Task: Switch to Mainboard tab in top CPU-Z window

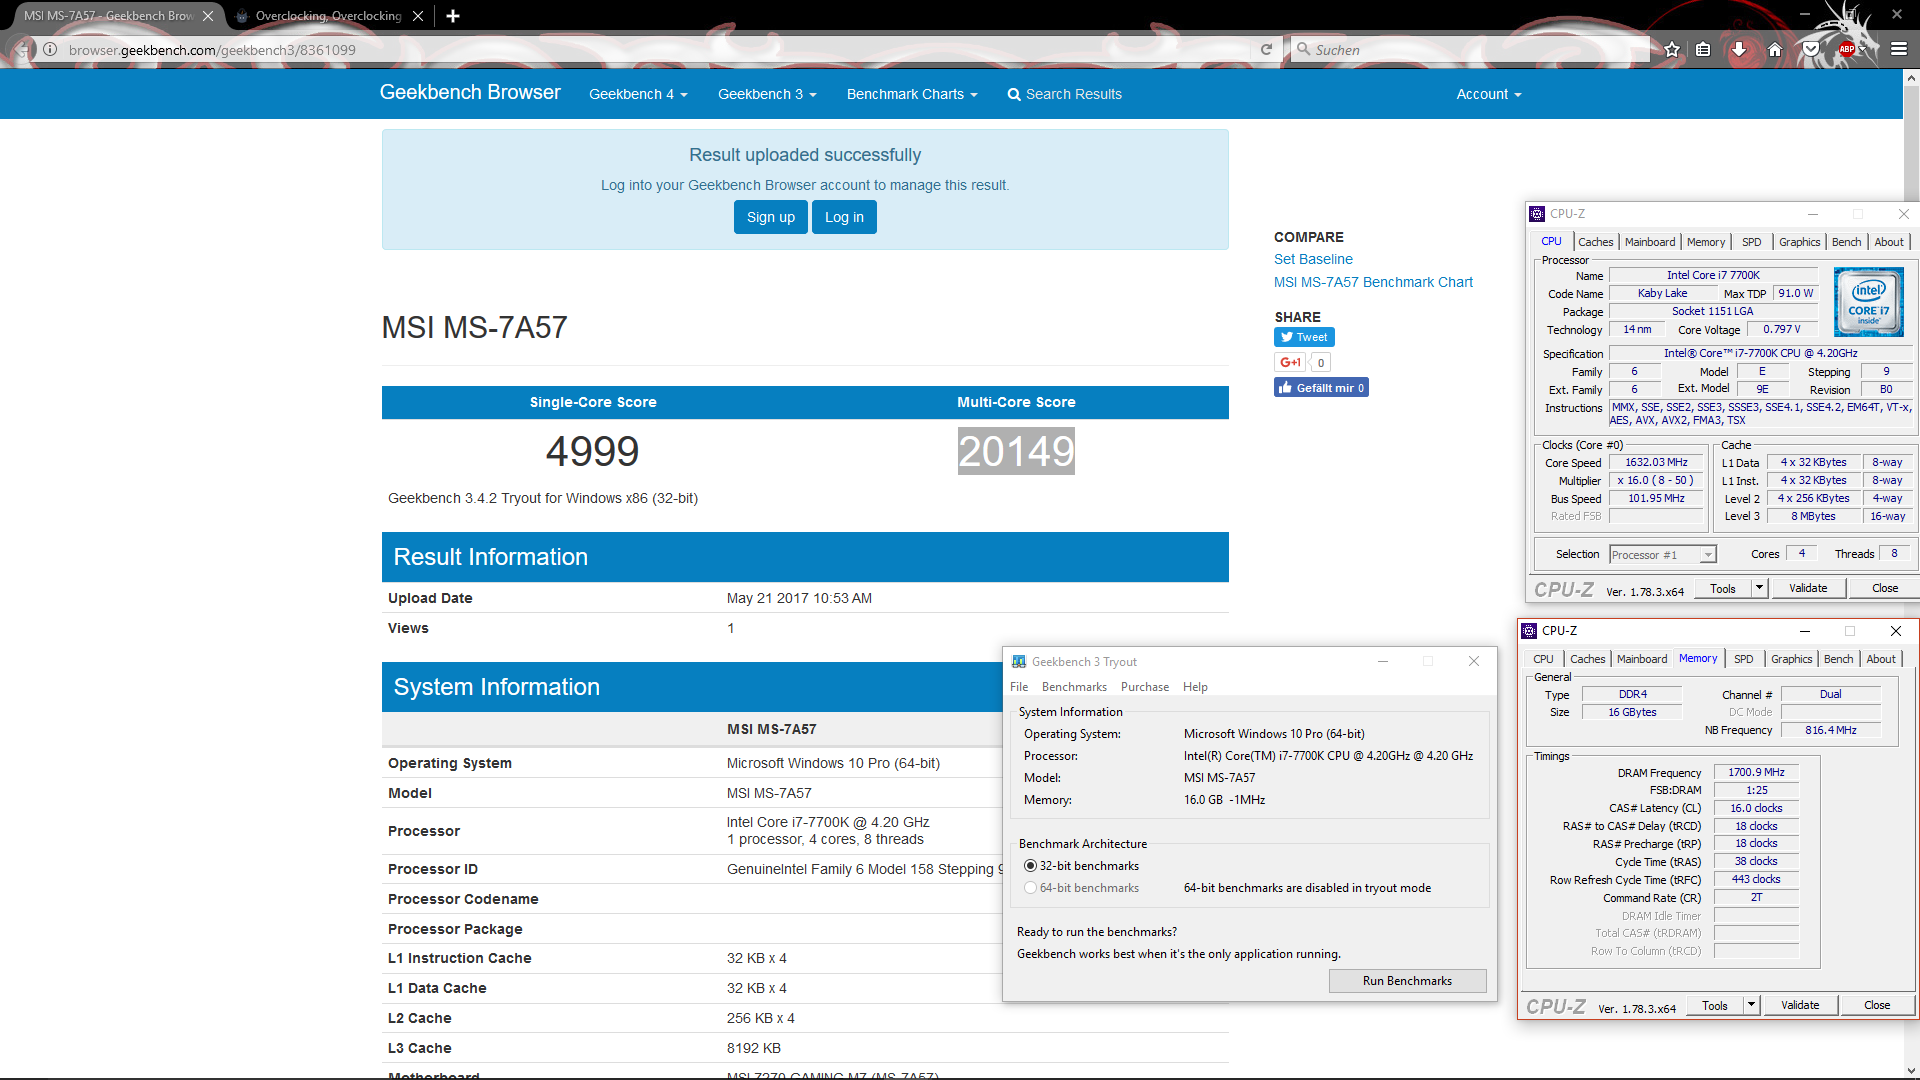Action: point(1650,242)
